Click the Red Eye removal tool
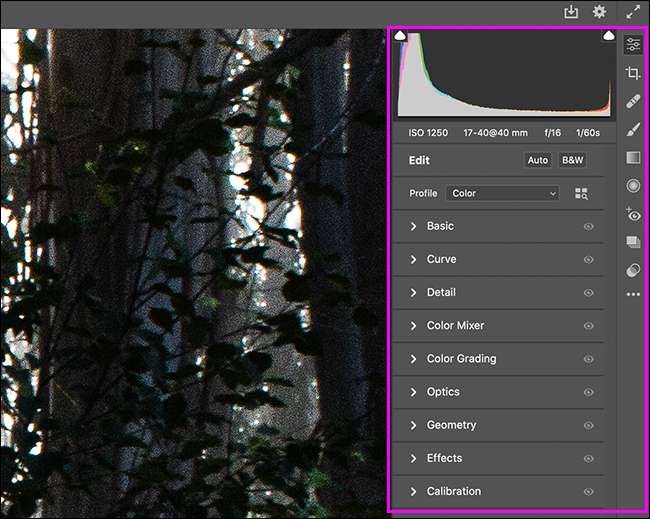The width and height of the screenshot is (650, 519). pos(633,213)
